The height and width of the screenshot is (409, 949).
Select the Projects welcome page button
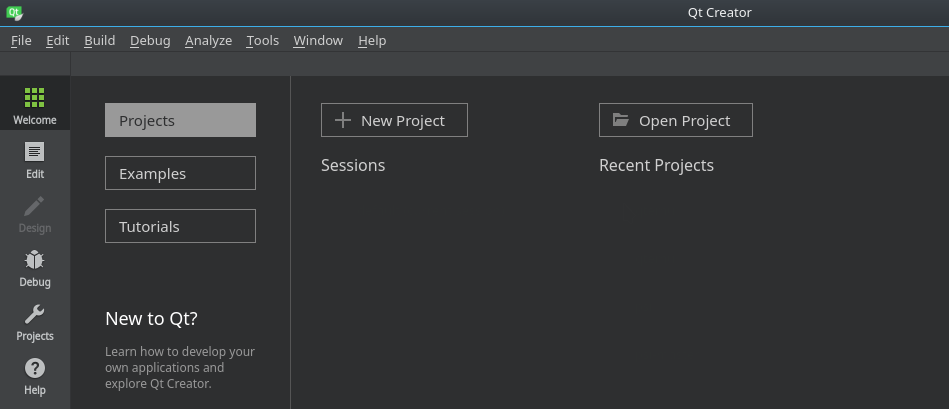180,120
